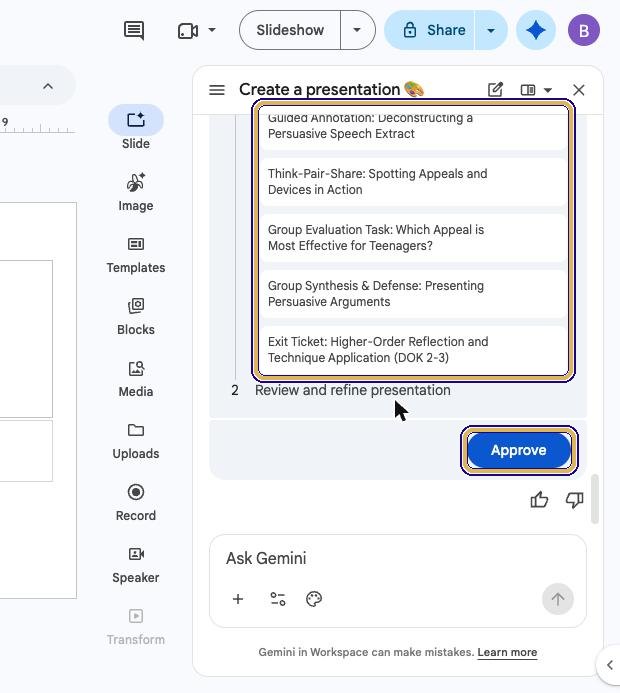Open the Blocks panel

click(136, 317)
